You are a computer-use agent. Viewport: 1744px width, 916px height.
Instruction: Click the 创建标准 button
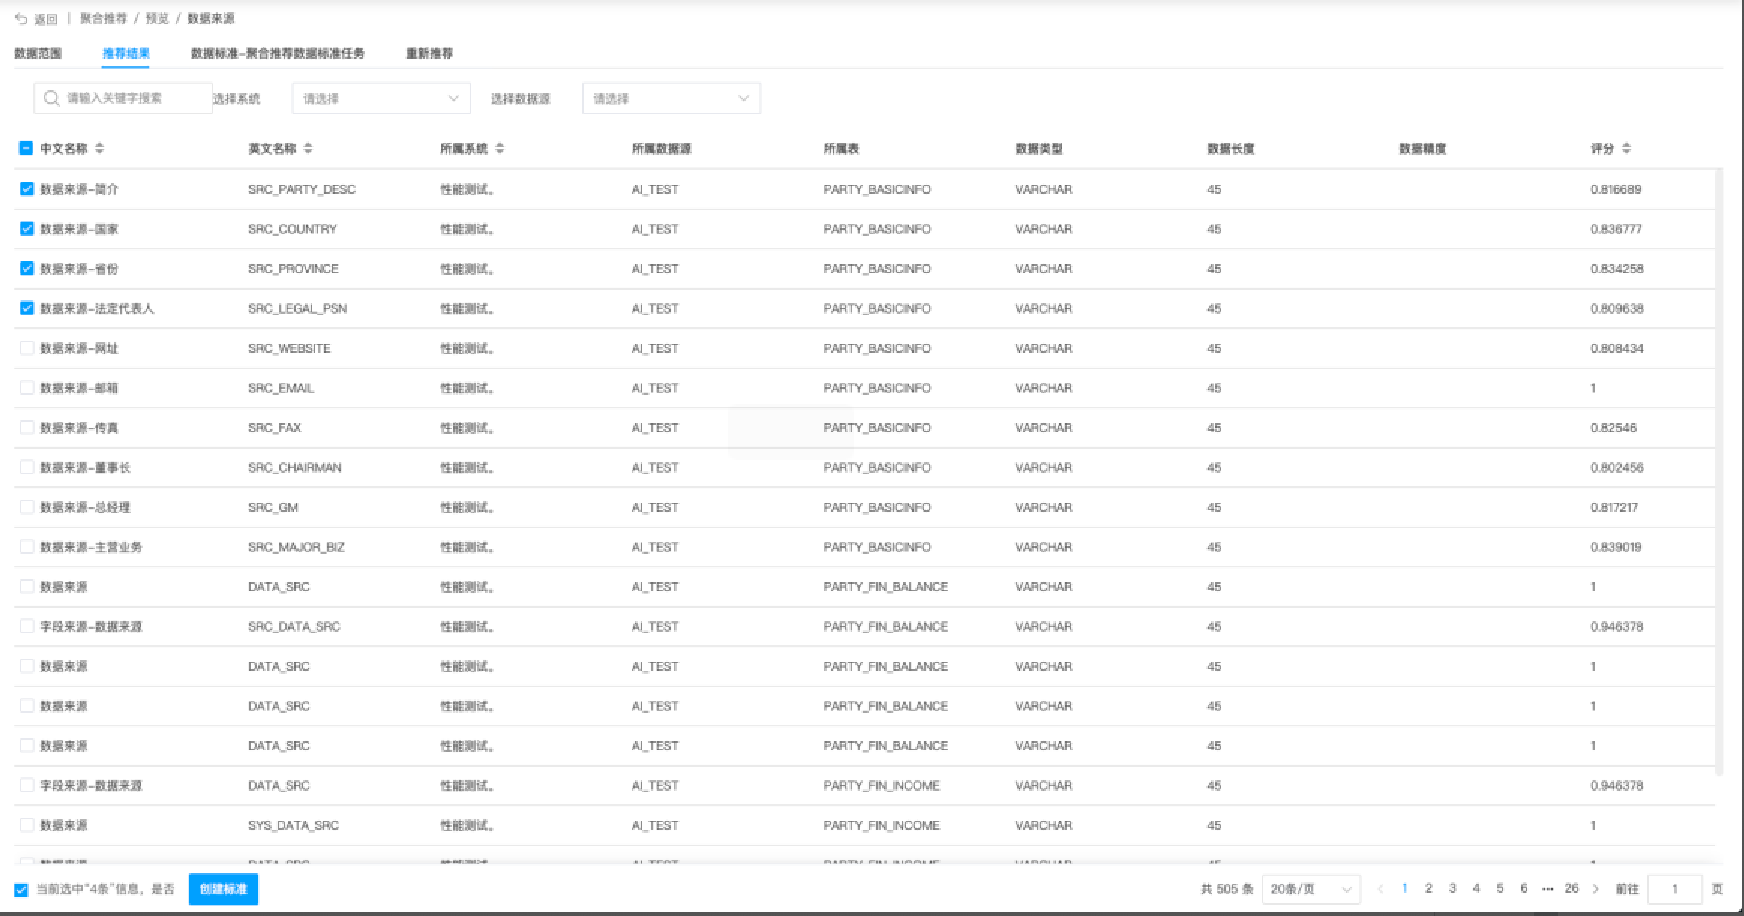coord(223,889)
